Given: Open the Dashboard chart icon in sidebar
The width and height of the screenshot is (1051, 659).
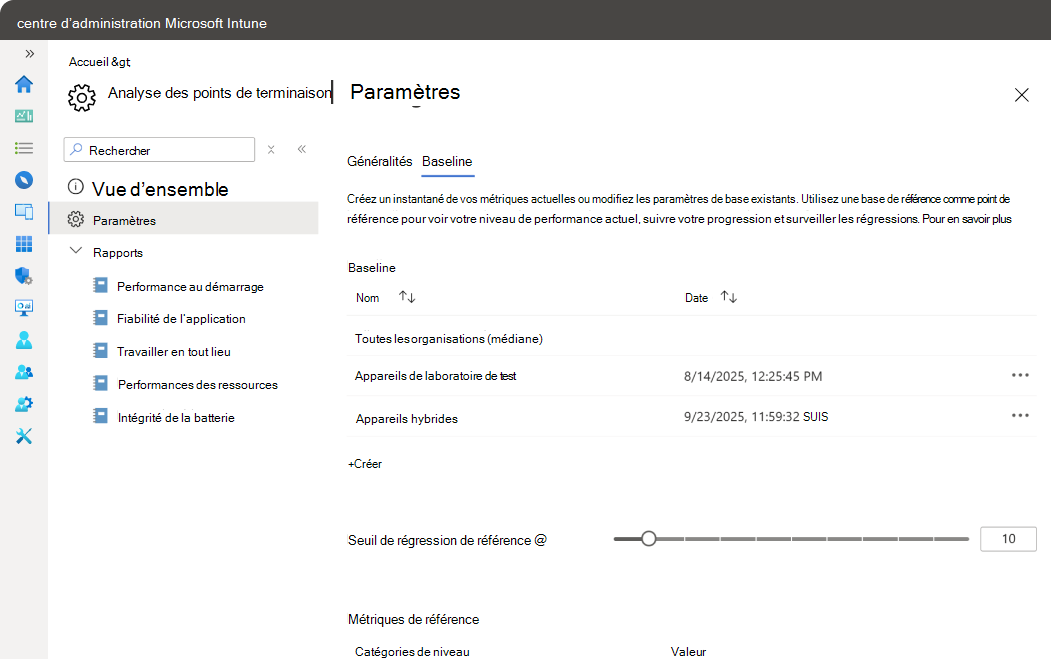Looking at the screenshot, I should 23,116.
